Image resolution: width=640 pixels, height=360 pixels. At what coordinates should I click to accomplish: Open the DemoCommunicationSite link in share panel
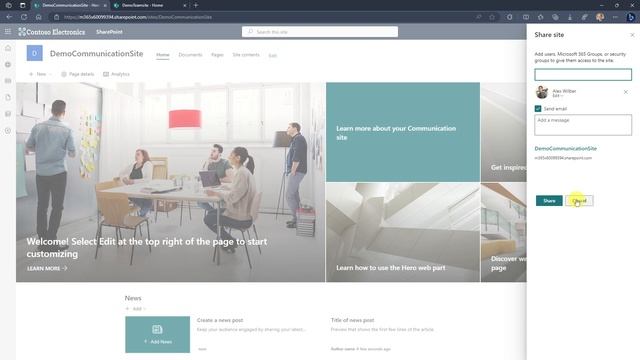[x=565, y=149]
